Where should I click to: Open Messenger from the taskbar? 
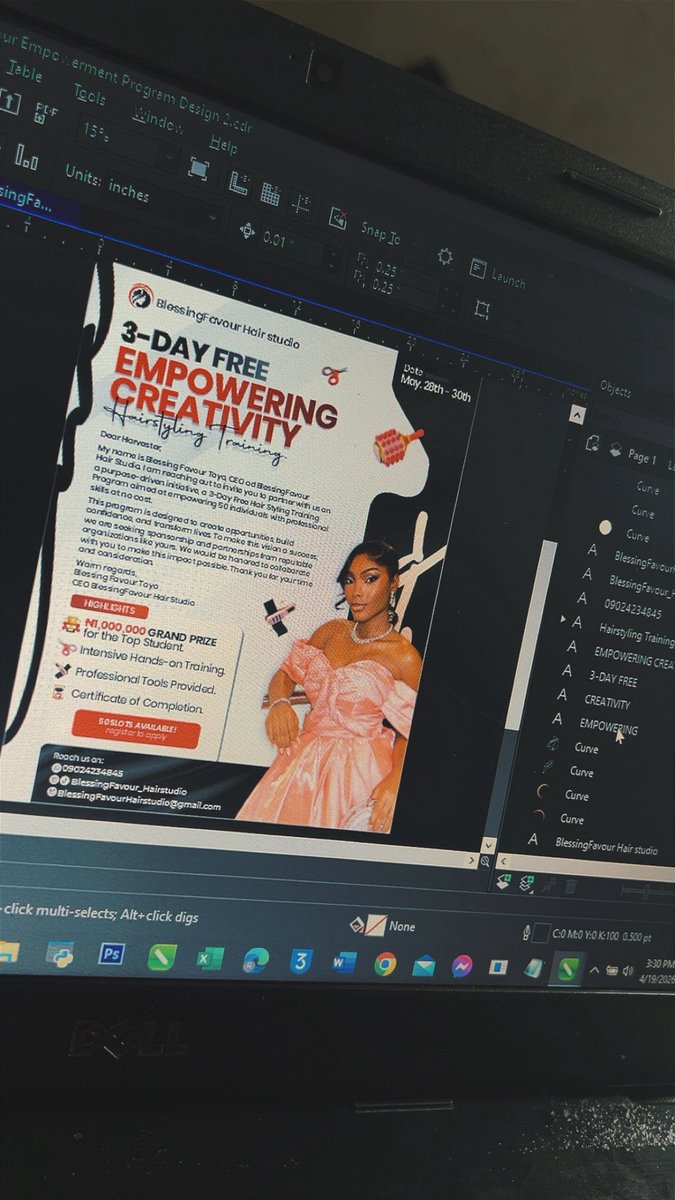461,967
